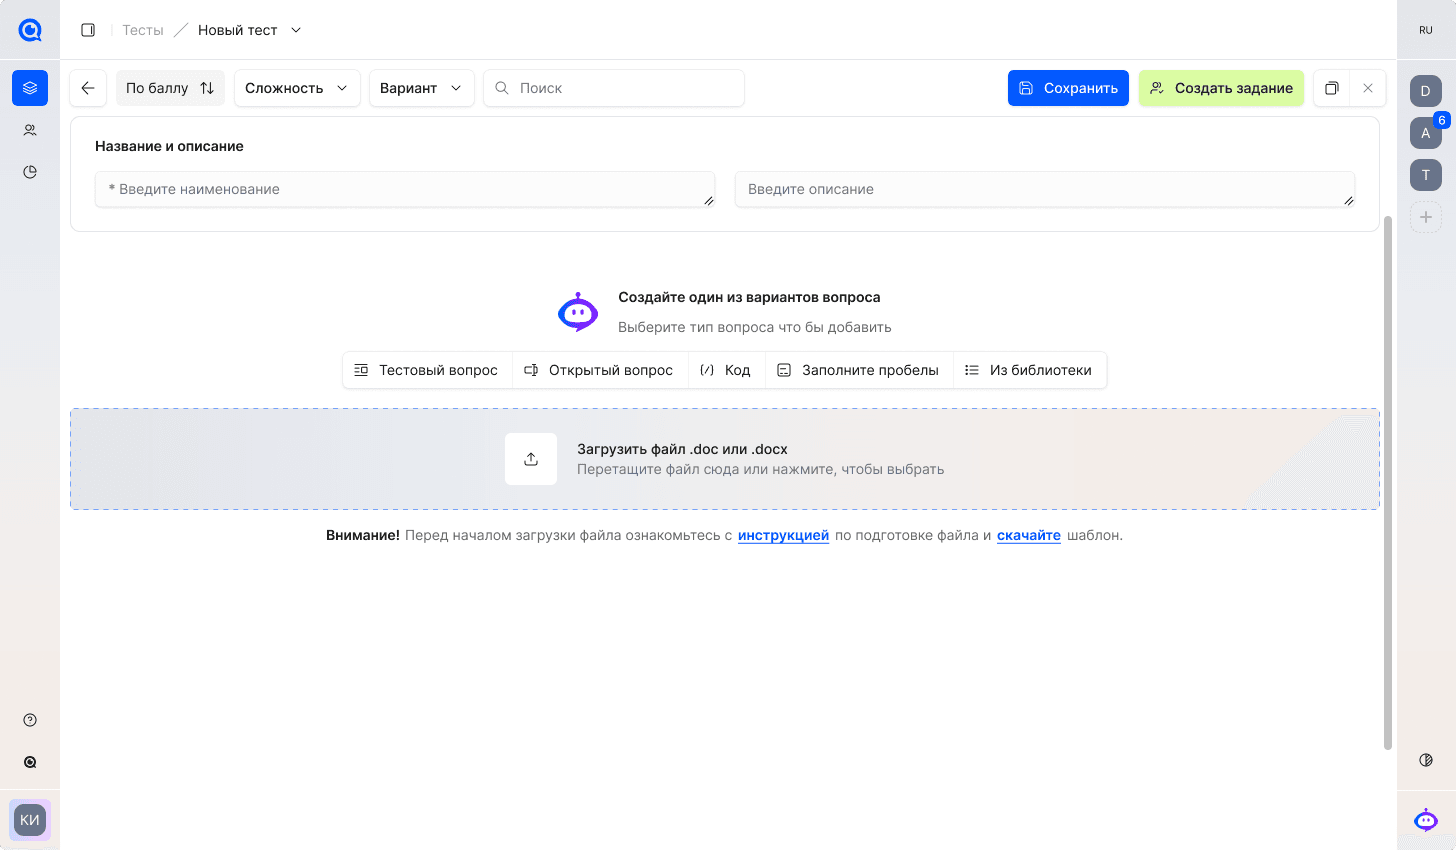Open the КИ user avatar menu
The image size is (1456, 850).
[x=30, y=820]
